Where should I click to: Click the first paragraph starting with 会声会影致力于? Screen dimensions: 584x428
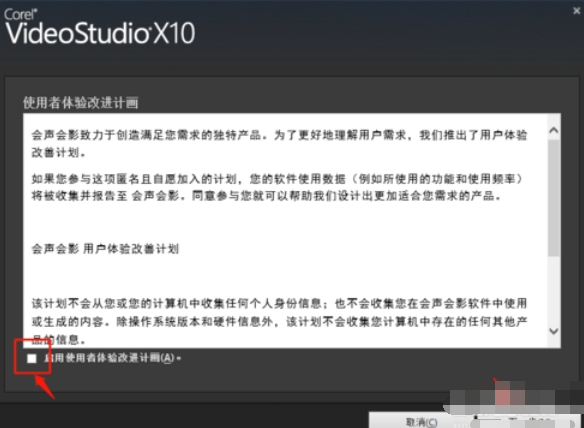coord(279,143)
